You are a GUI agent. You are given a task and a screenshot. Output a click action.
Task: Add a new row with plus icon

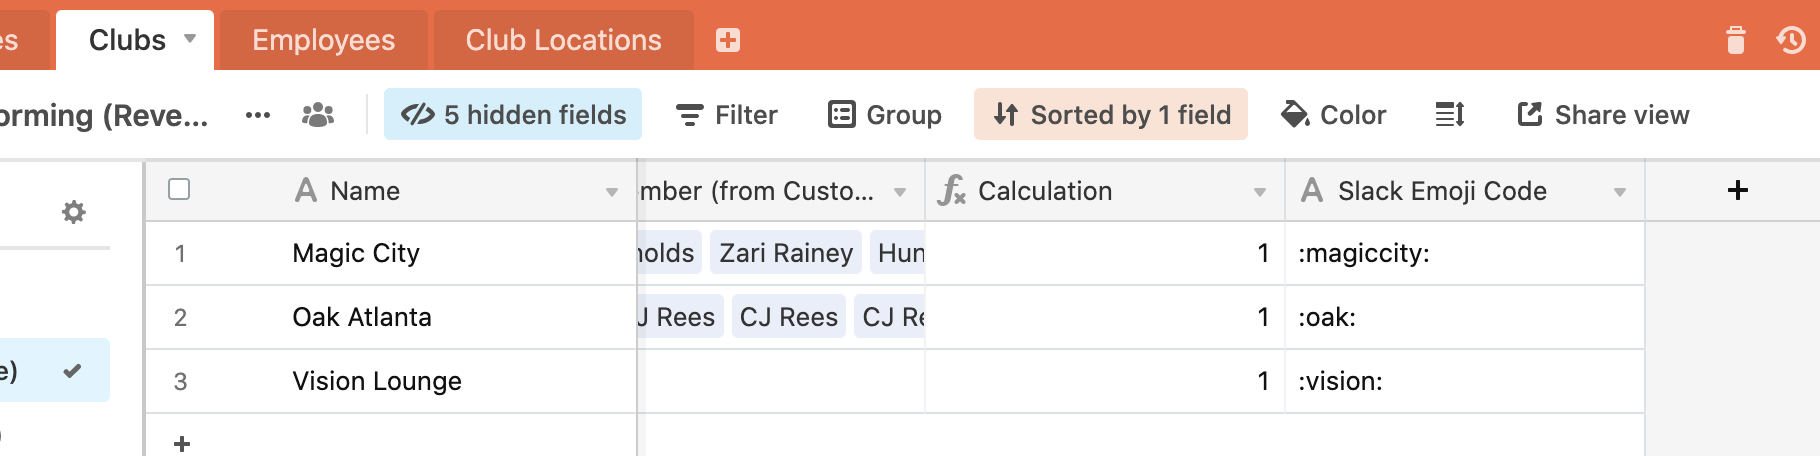click(x=182, y=443)
